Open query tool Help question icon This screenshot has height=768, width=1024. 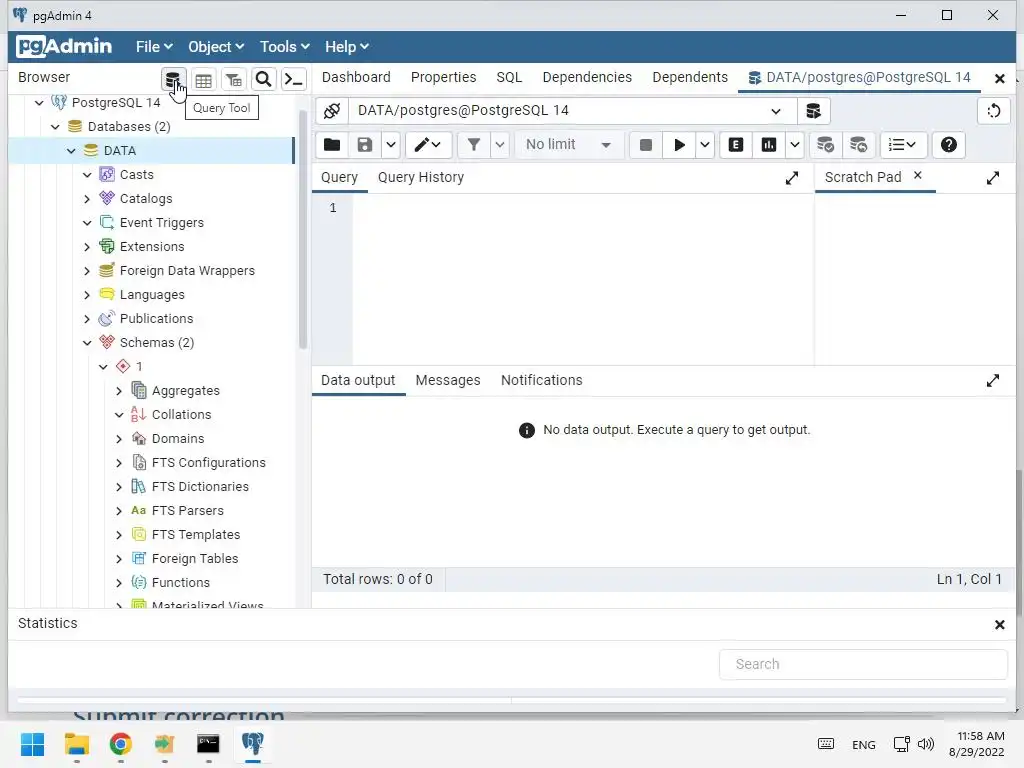point(948,145)
